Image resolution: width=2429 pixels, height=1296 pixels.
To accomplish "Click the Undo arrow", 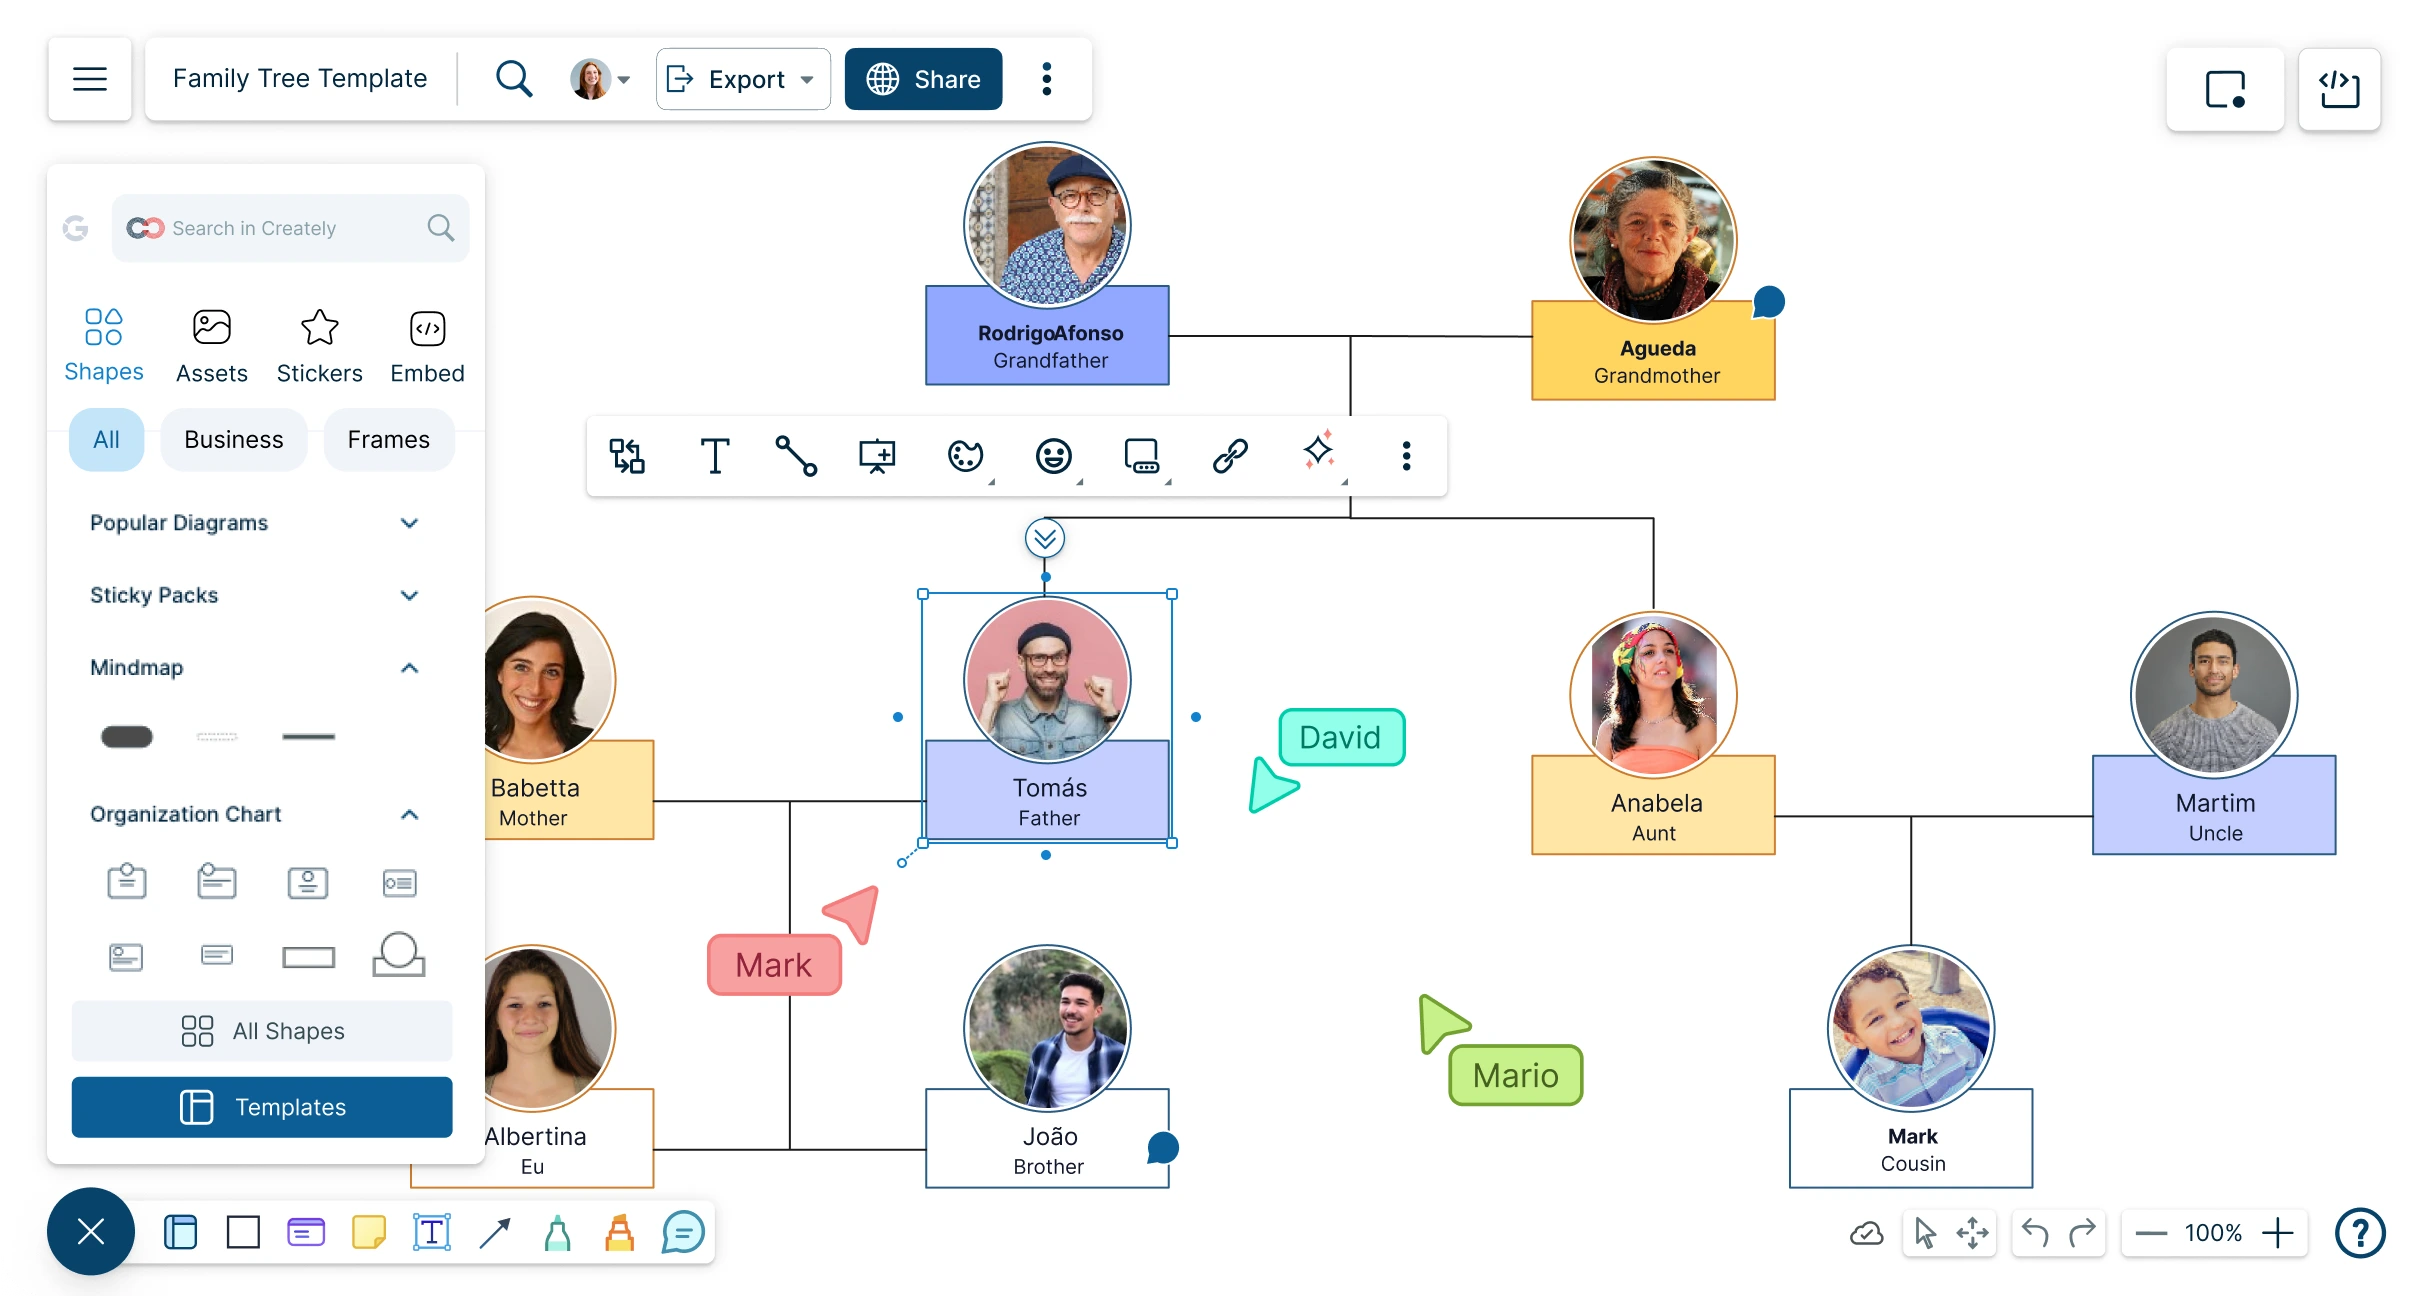I will (x=2035, y=1233).
